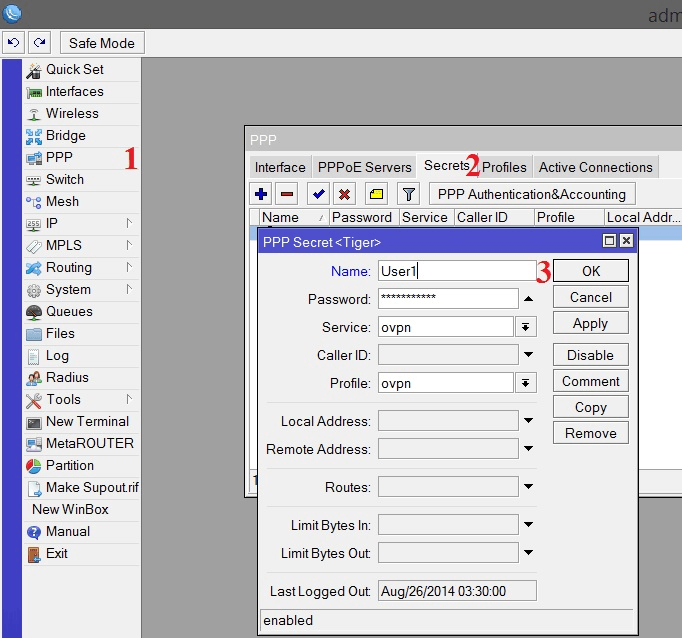
Task: Click the Name input field
Action: (x=457, y=271)
